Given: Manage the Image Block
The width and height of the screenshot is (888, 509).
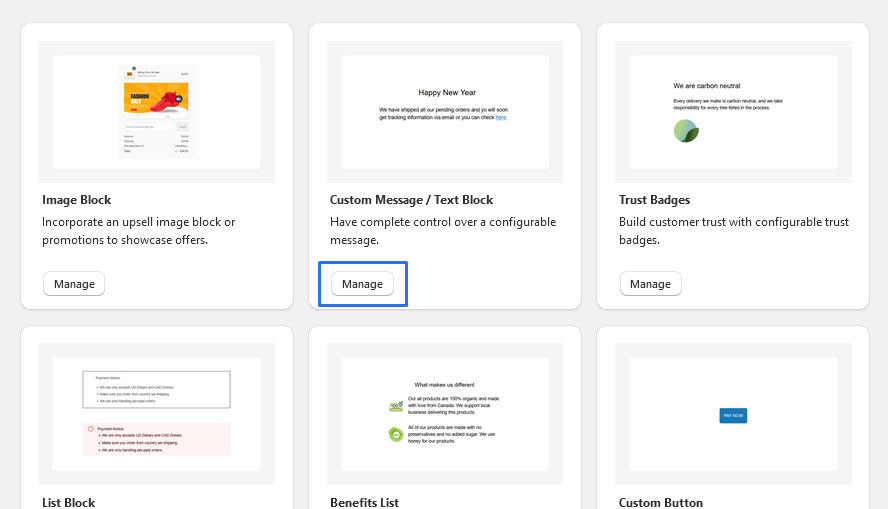Looking at the screenshot, I should [74, 284].
